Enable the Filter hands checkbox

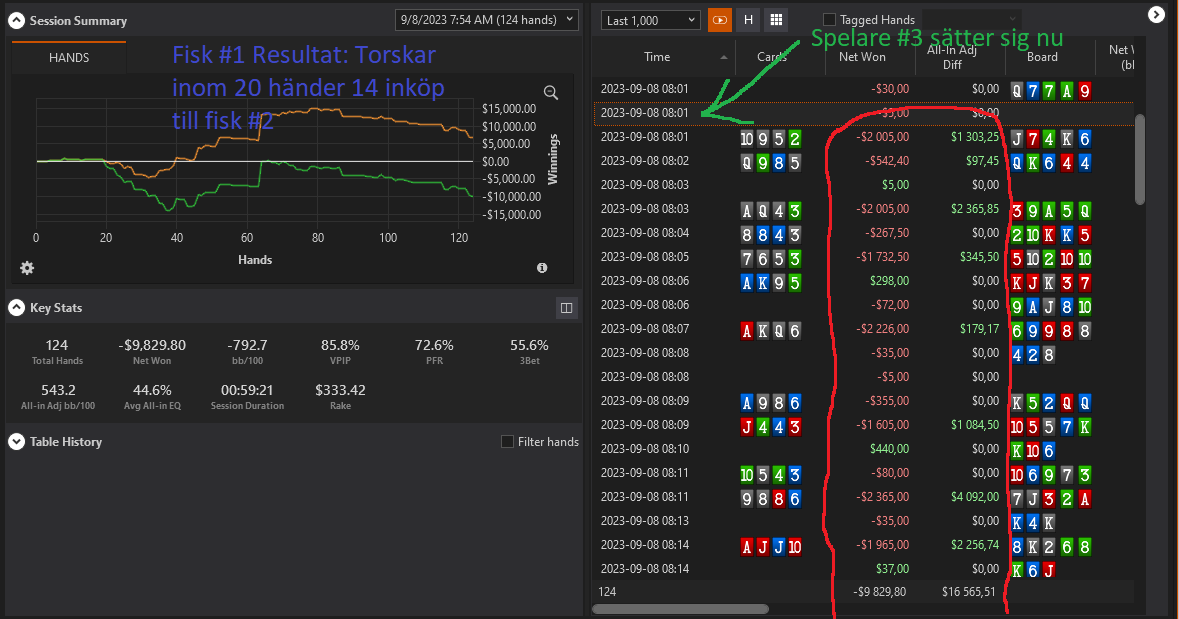[508, 441]
